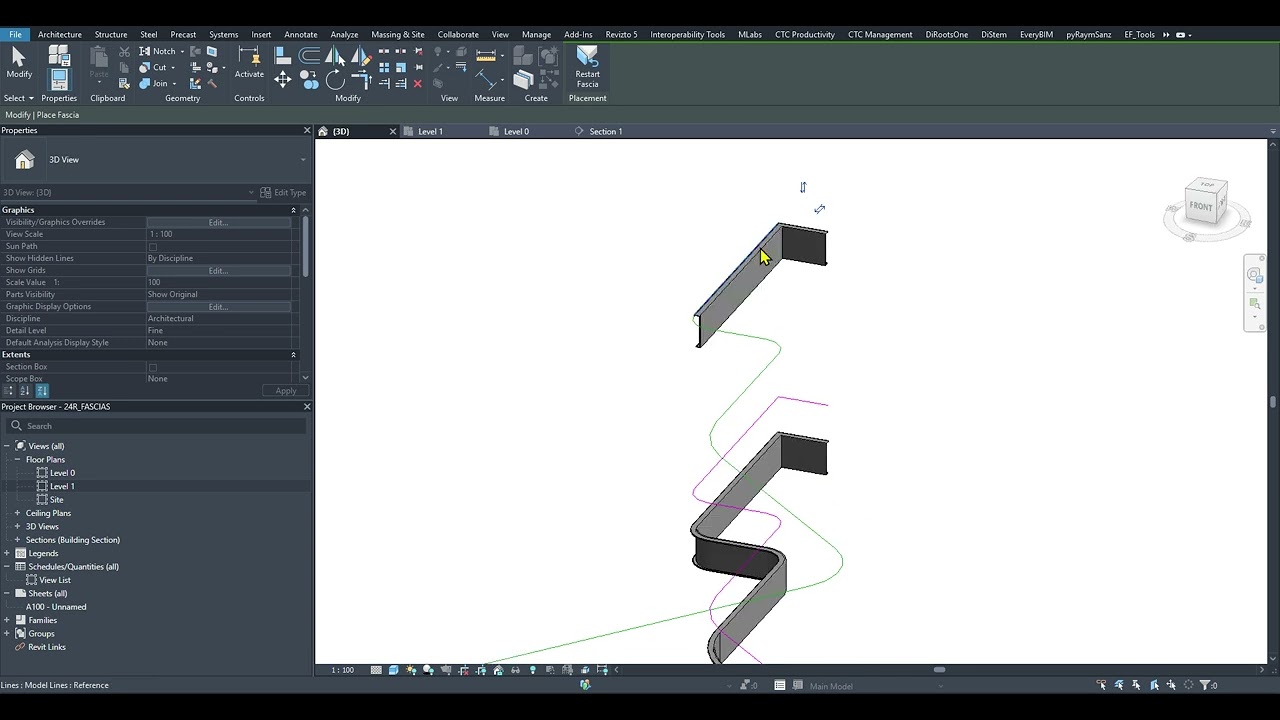The height and width of the screenshot is (720, 1280).
Task: Click the horizontal view scrollbar thumb
Action: (x=939, y=670)
